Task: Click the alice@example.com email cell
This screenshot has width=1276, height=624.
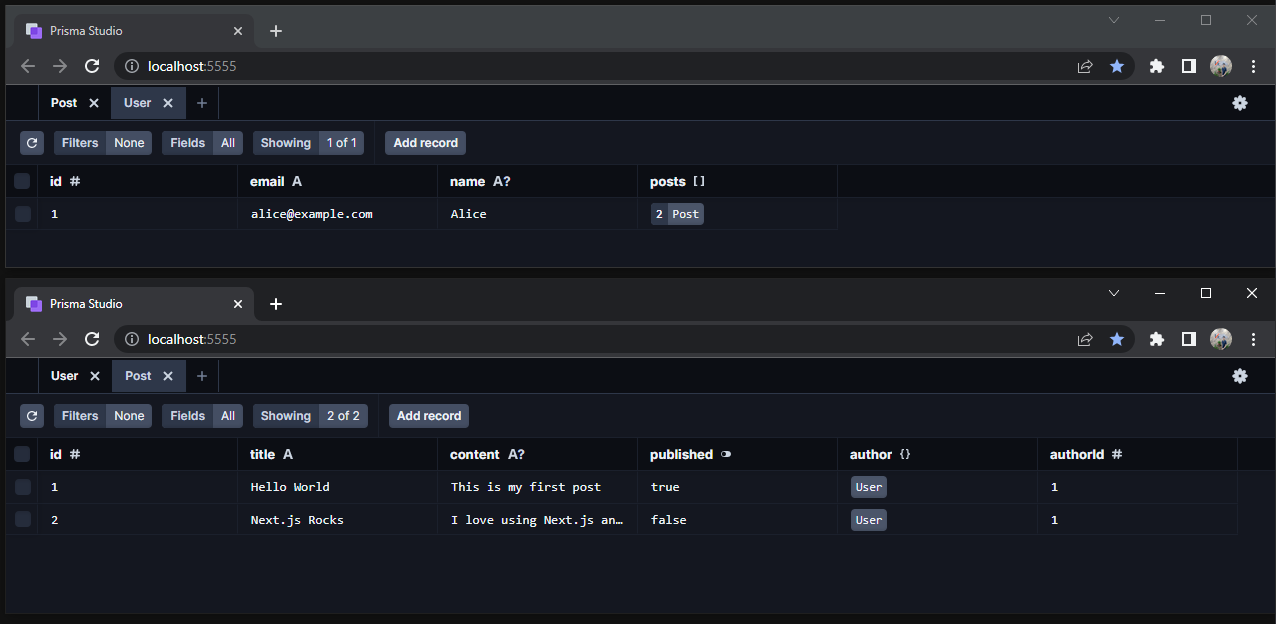Action: pos(311,214)
